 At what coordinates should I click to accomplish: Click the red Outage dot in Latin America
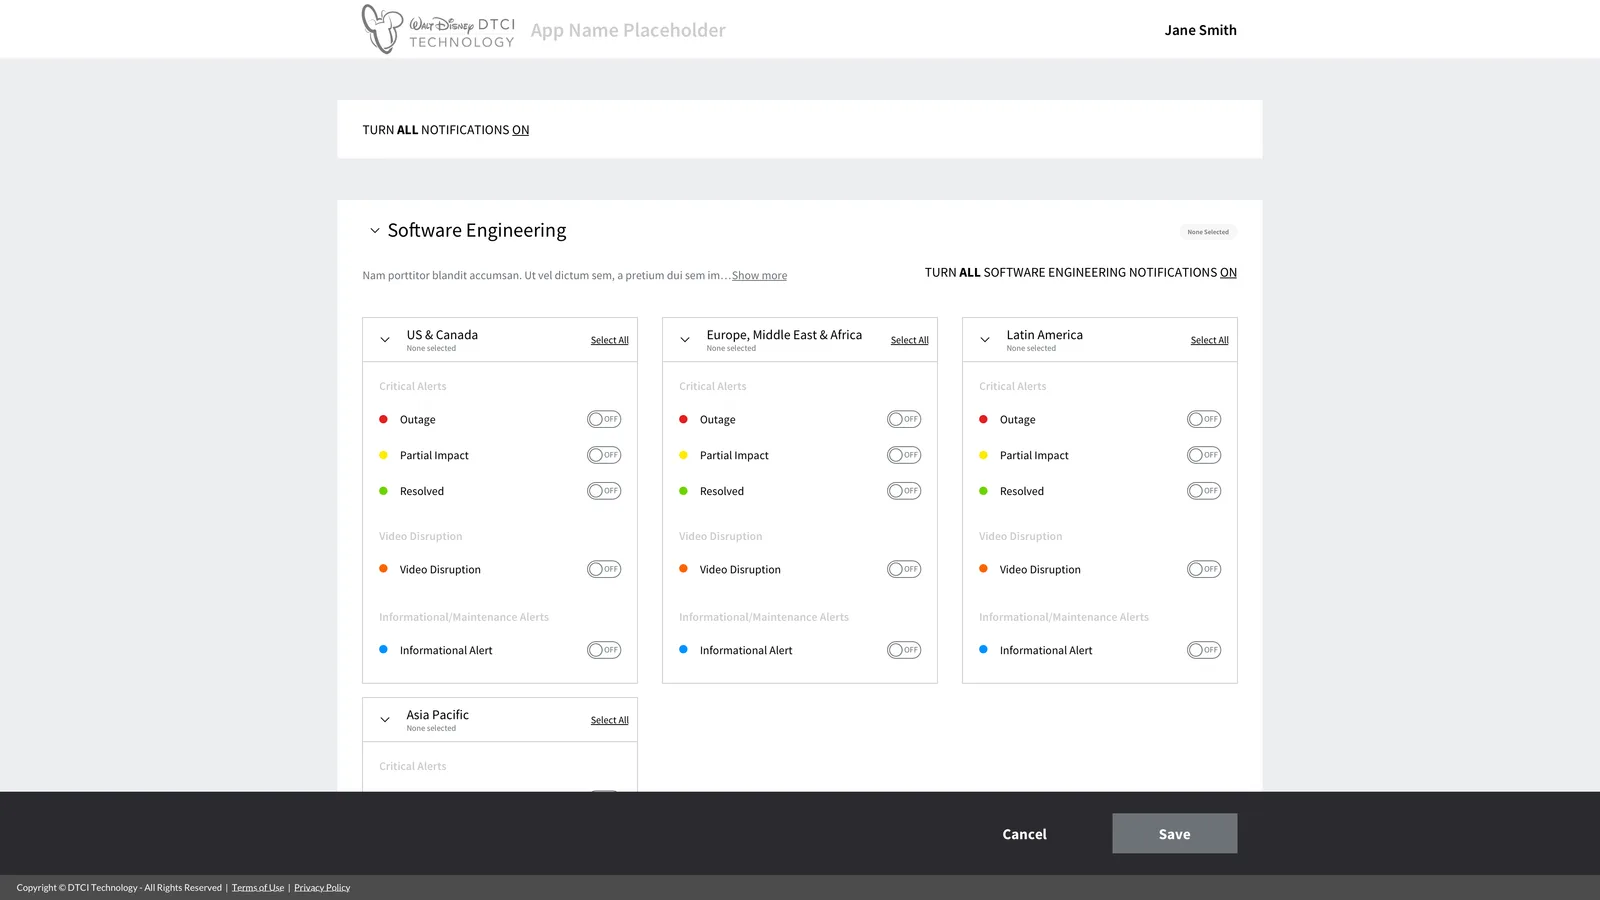tap(983, 419)
